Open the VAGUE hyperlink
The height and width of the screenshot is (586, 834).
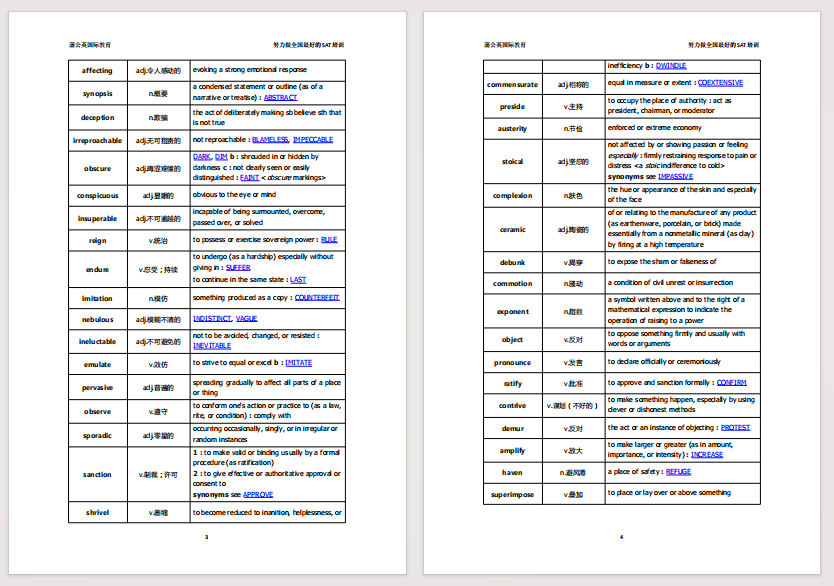coord(246,319)
